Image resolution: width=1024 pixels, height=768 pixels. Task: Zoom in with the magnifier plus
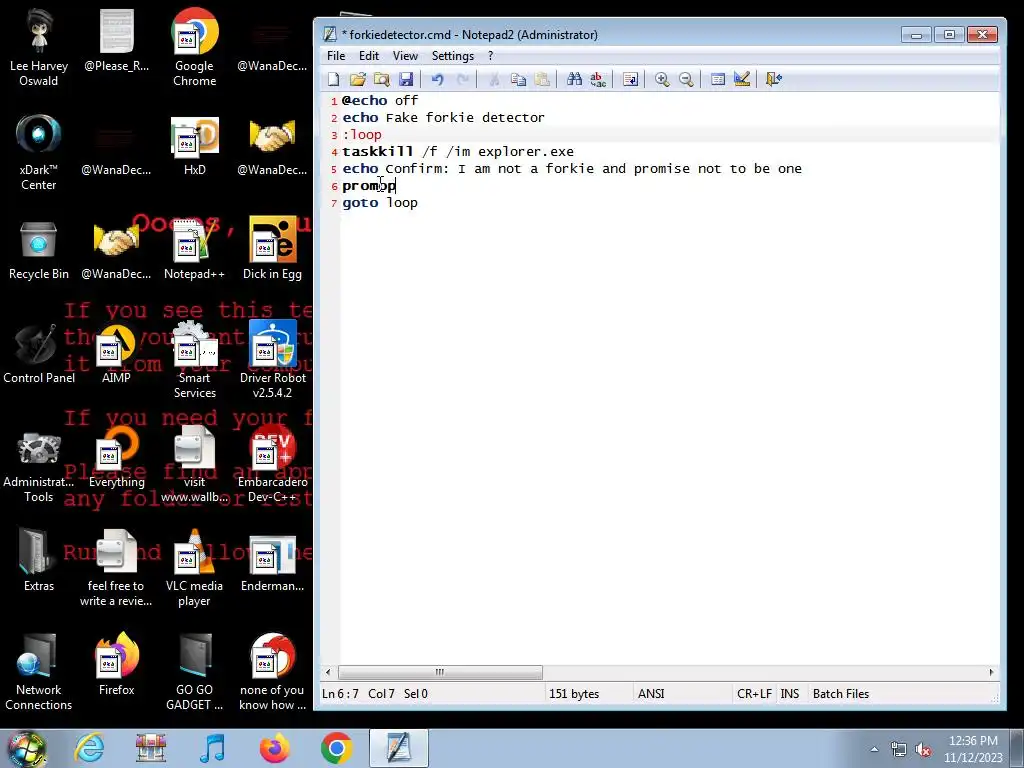pyautogui.click(x=662, y=80)
